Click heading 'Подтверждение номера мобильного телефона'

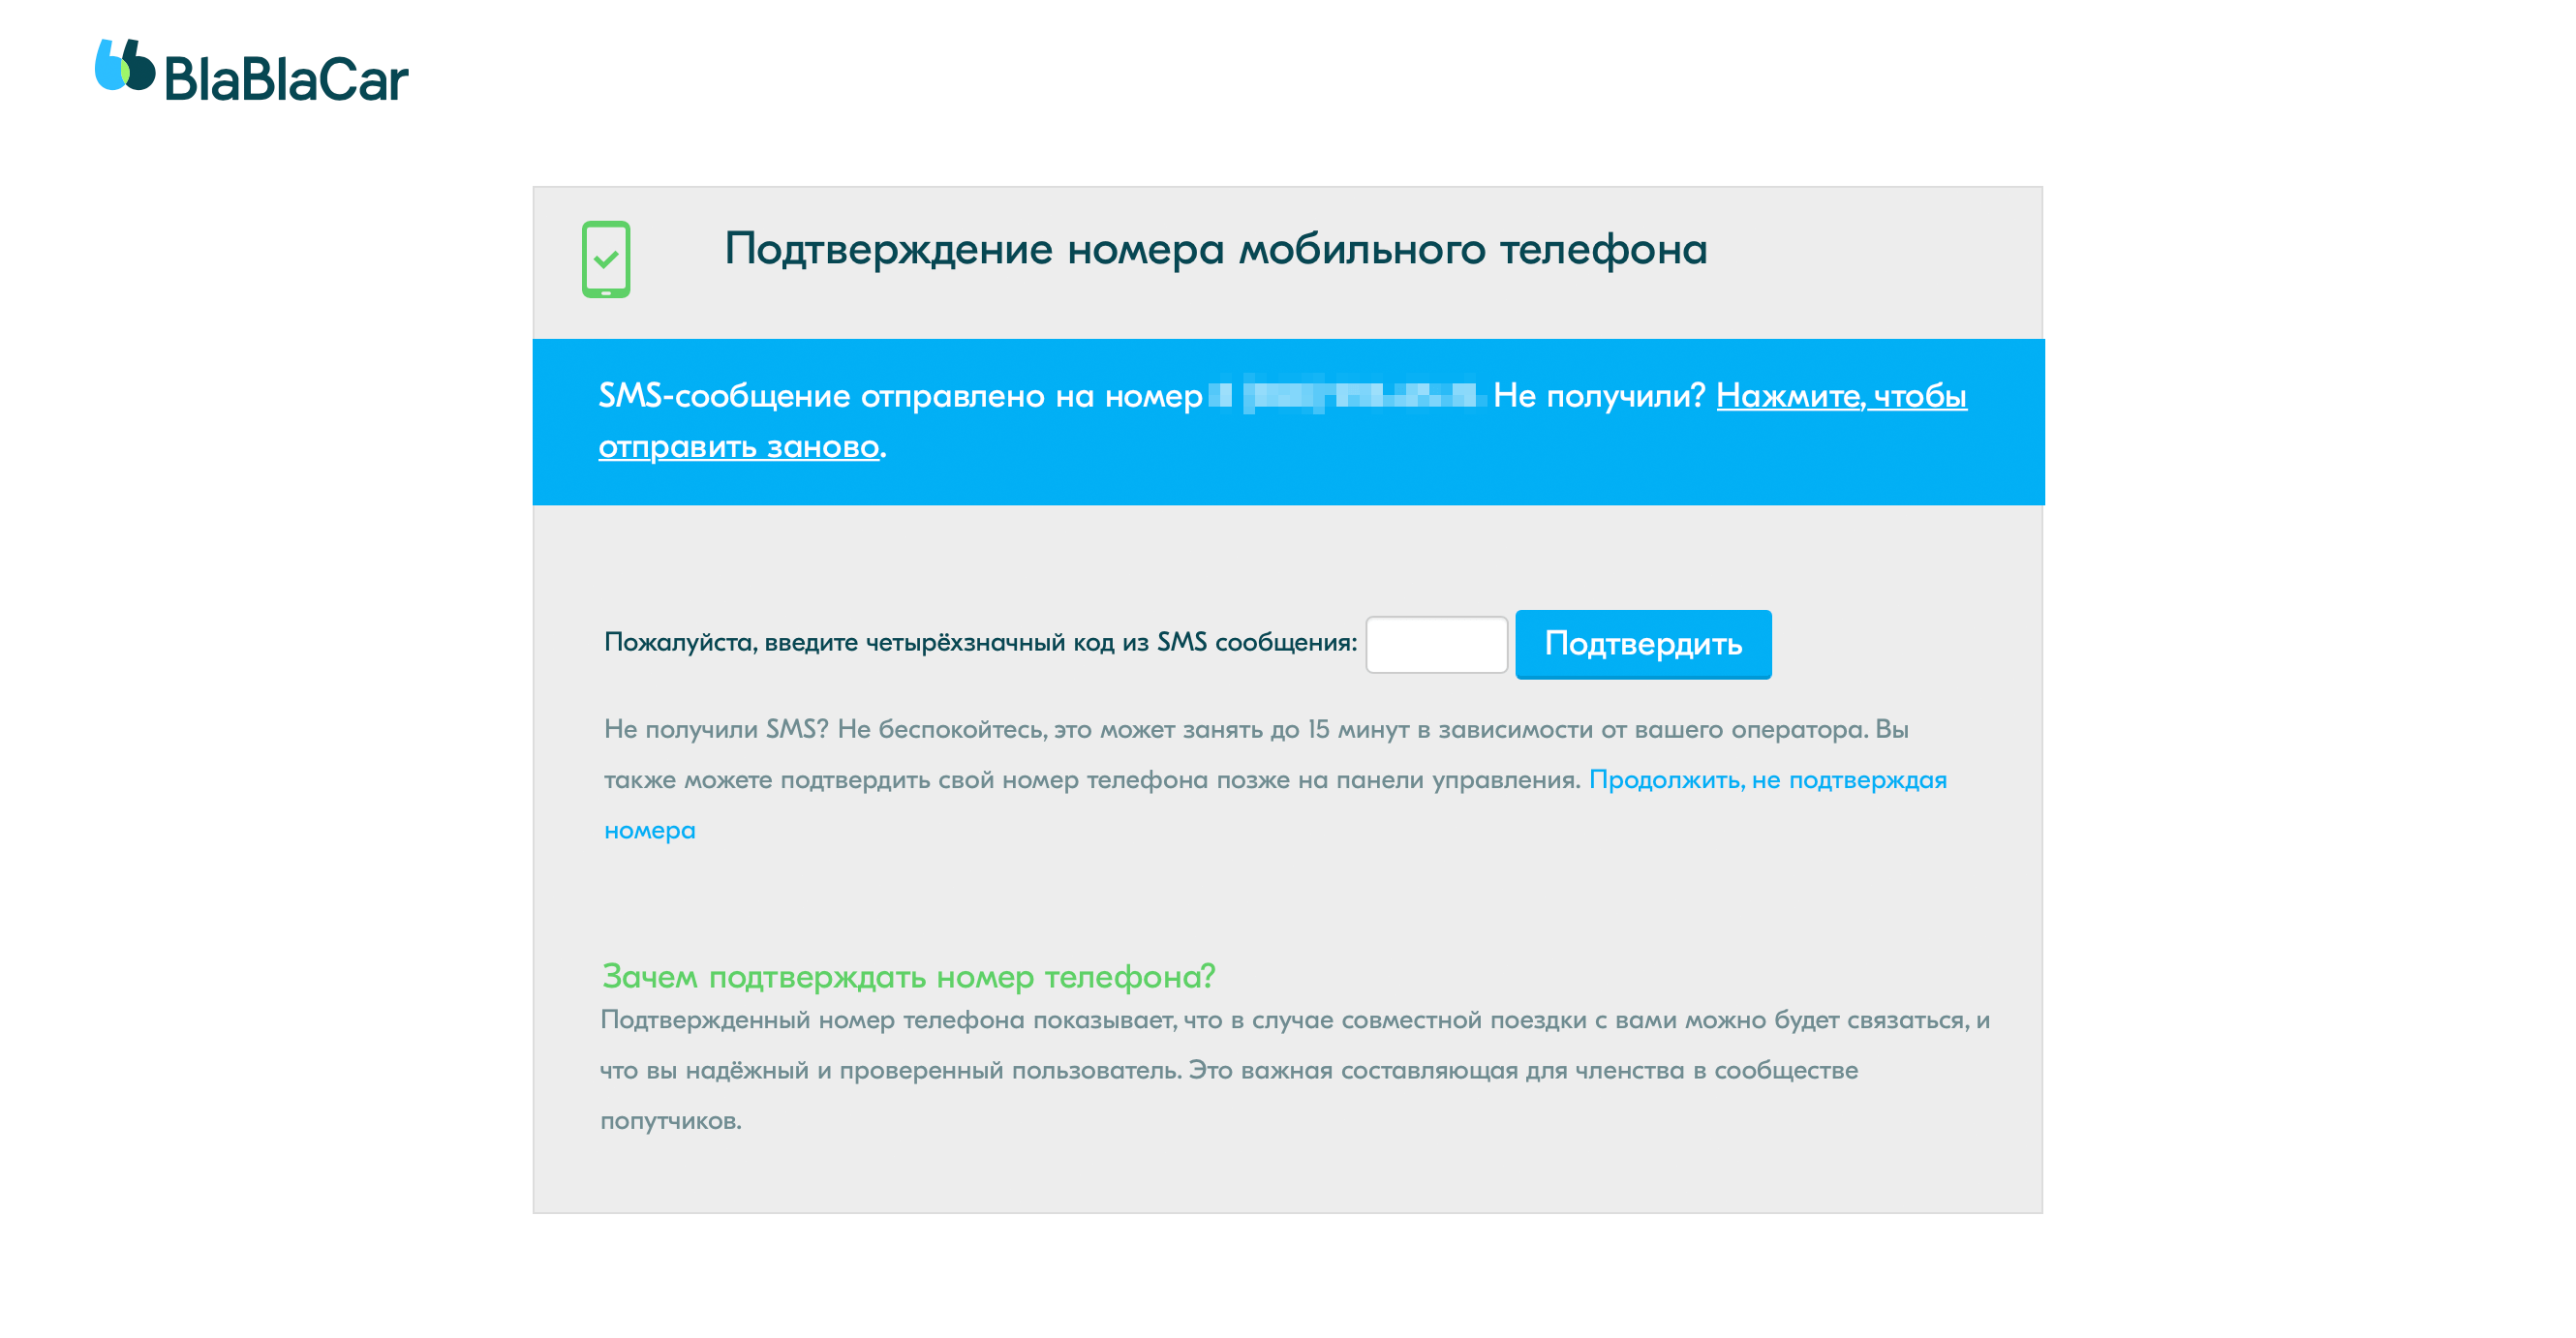coord(1215,249)
